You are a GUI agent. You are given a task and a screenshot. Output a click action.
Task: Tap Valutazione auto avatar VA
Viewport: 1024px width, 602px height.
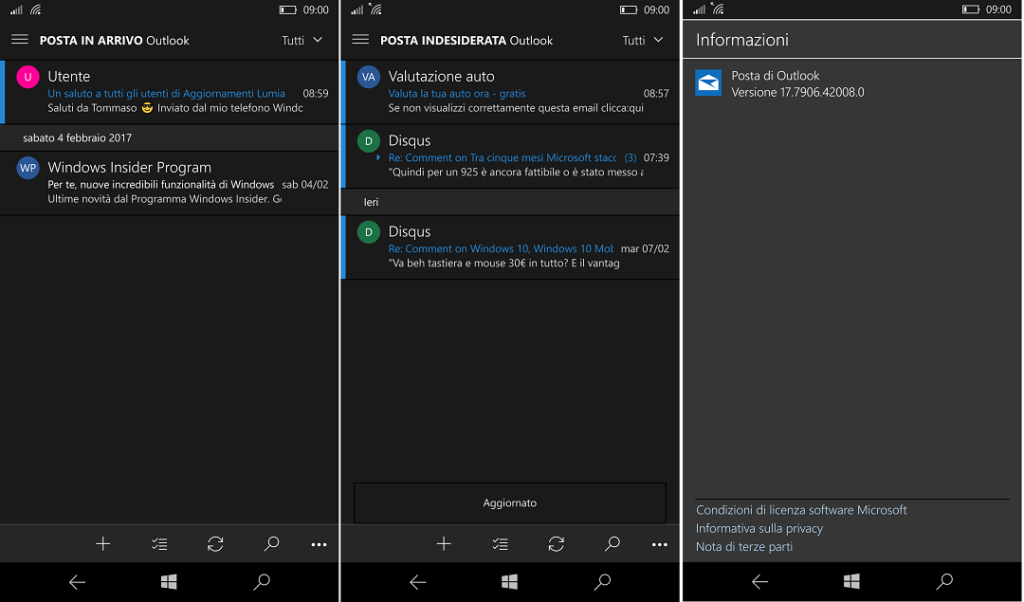click(368, 77)
